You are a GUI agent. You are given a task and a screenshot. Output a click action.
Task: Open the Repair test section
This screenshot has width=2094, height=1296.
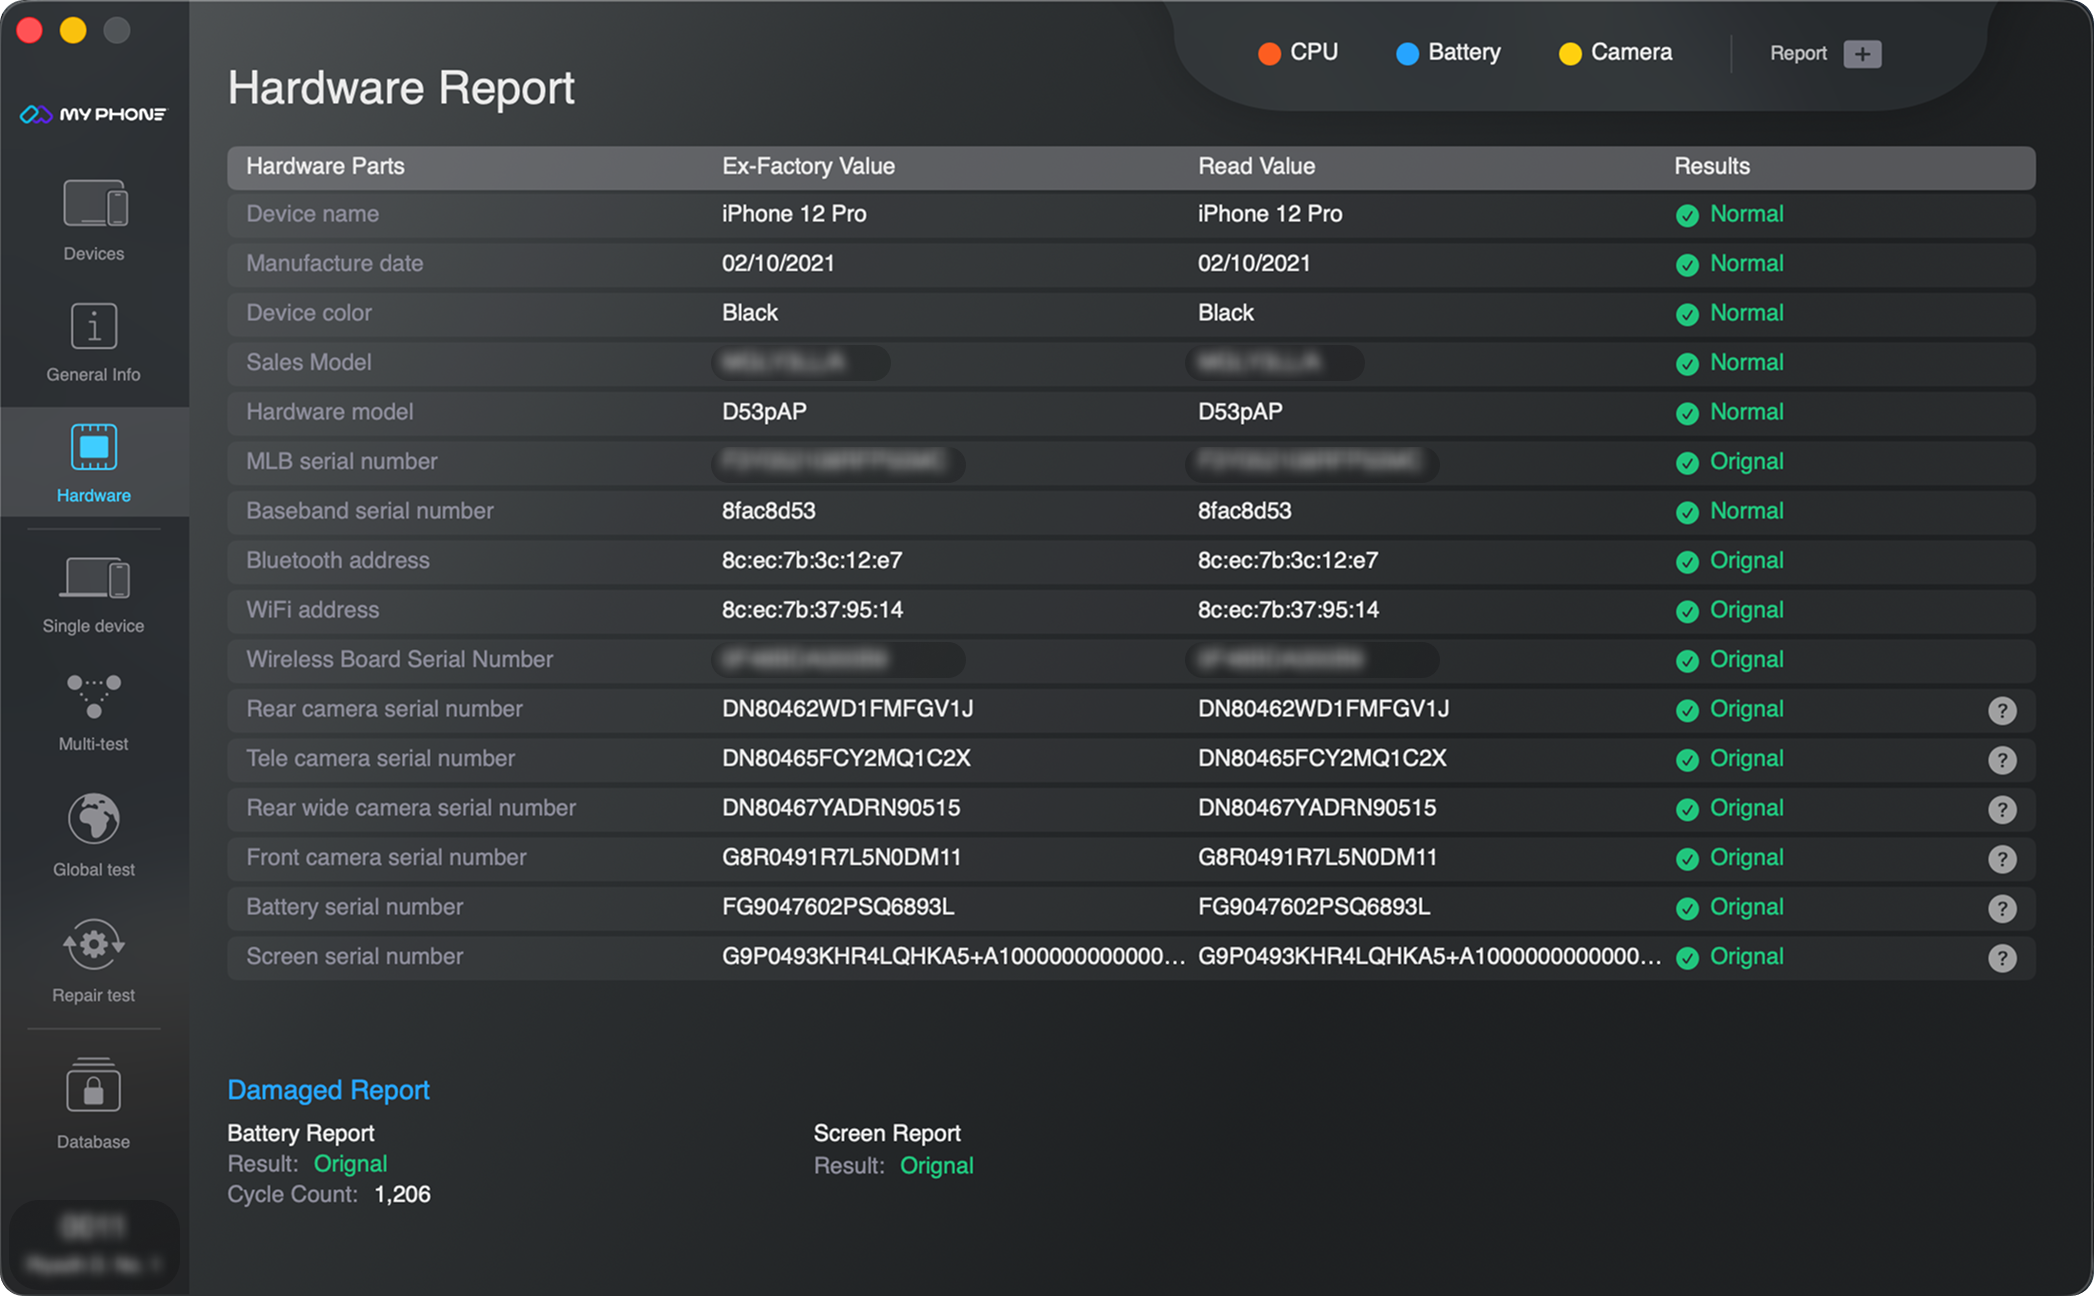coord(94,960)
